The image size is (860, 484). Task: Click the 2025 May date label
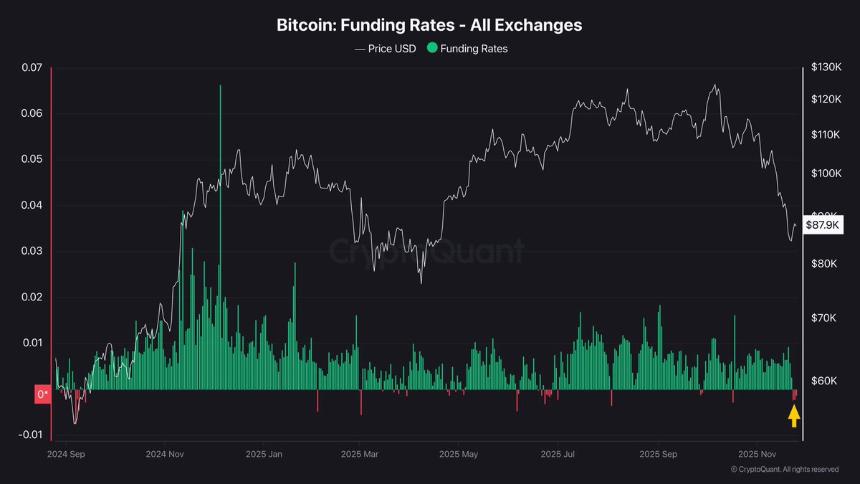[459, 454]
